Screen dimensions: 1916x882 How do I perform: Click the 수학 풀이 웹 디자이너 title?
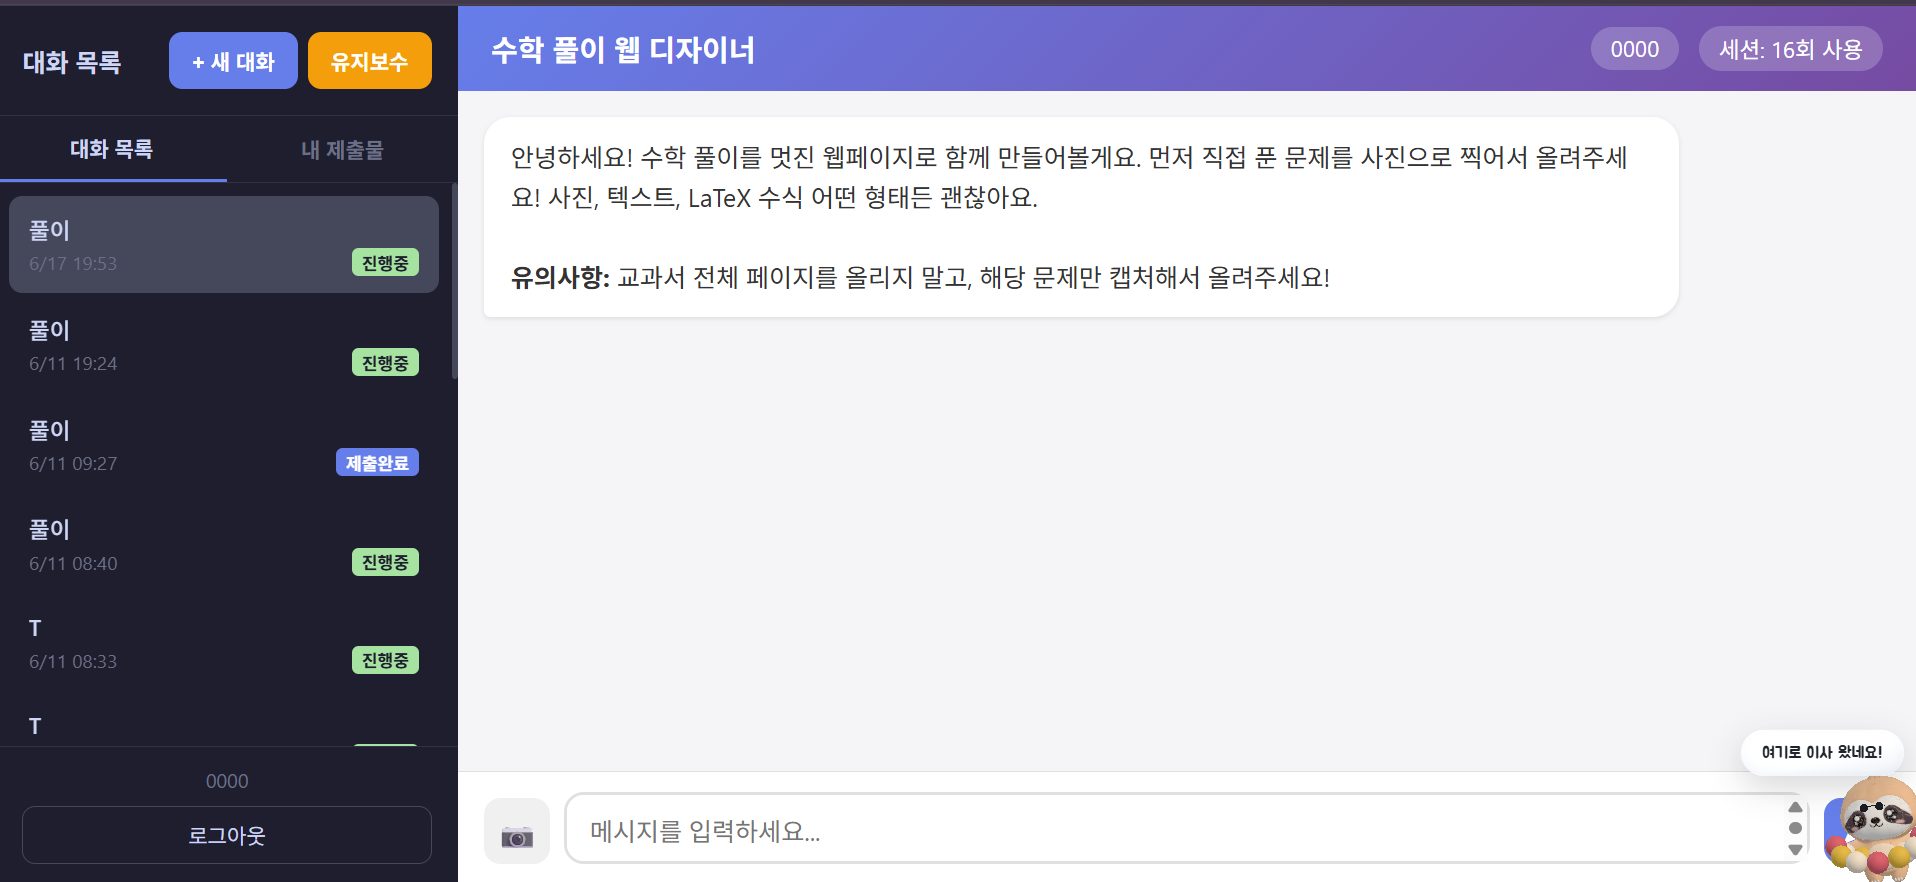(623, 50)
